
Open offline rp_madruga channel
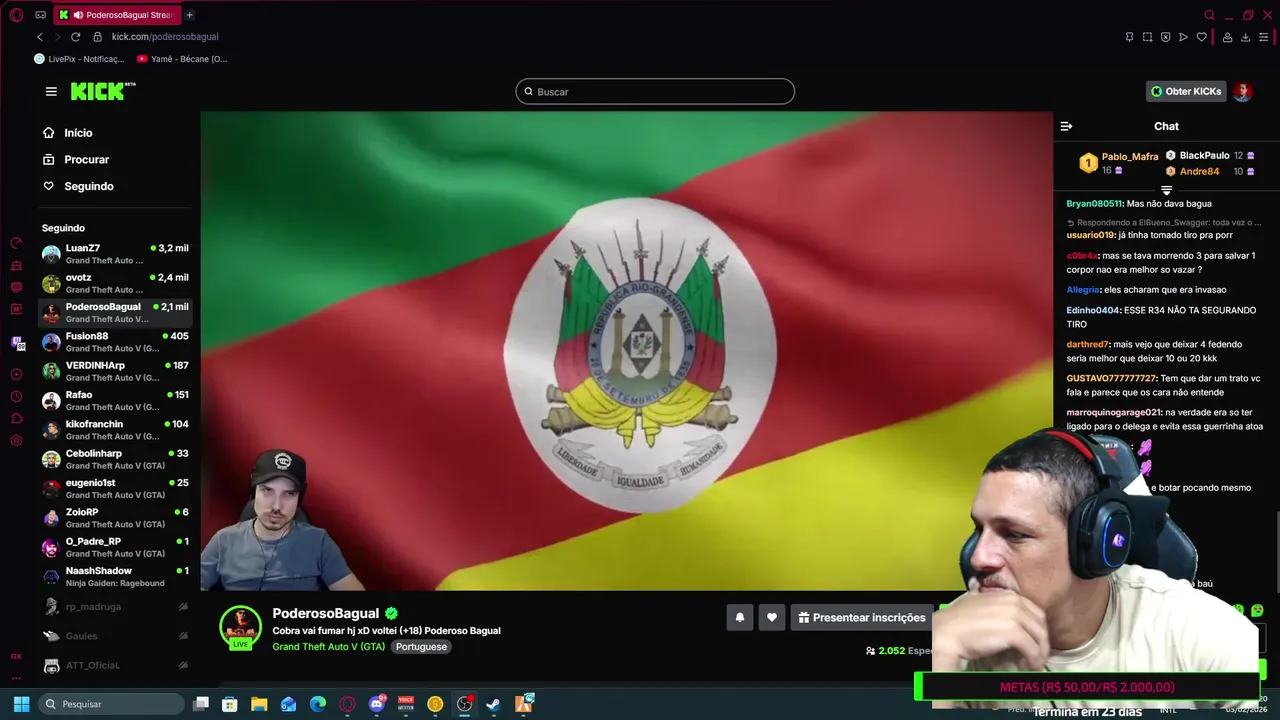click(x=115, y=606)
